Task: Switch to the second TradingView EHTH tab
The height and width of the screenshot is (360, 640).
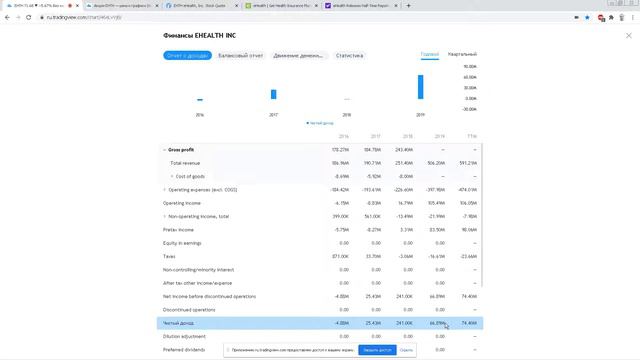Action: pyautogui.click(x=121, y=6)
